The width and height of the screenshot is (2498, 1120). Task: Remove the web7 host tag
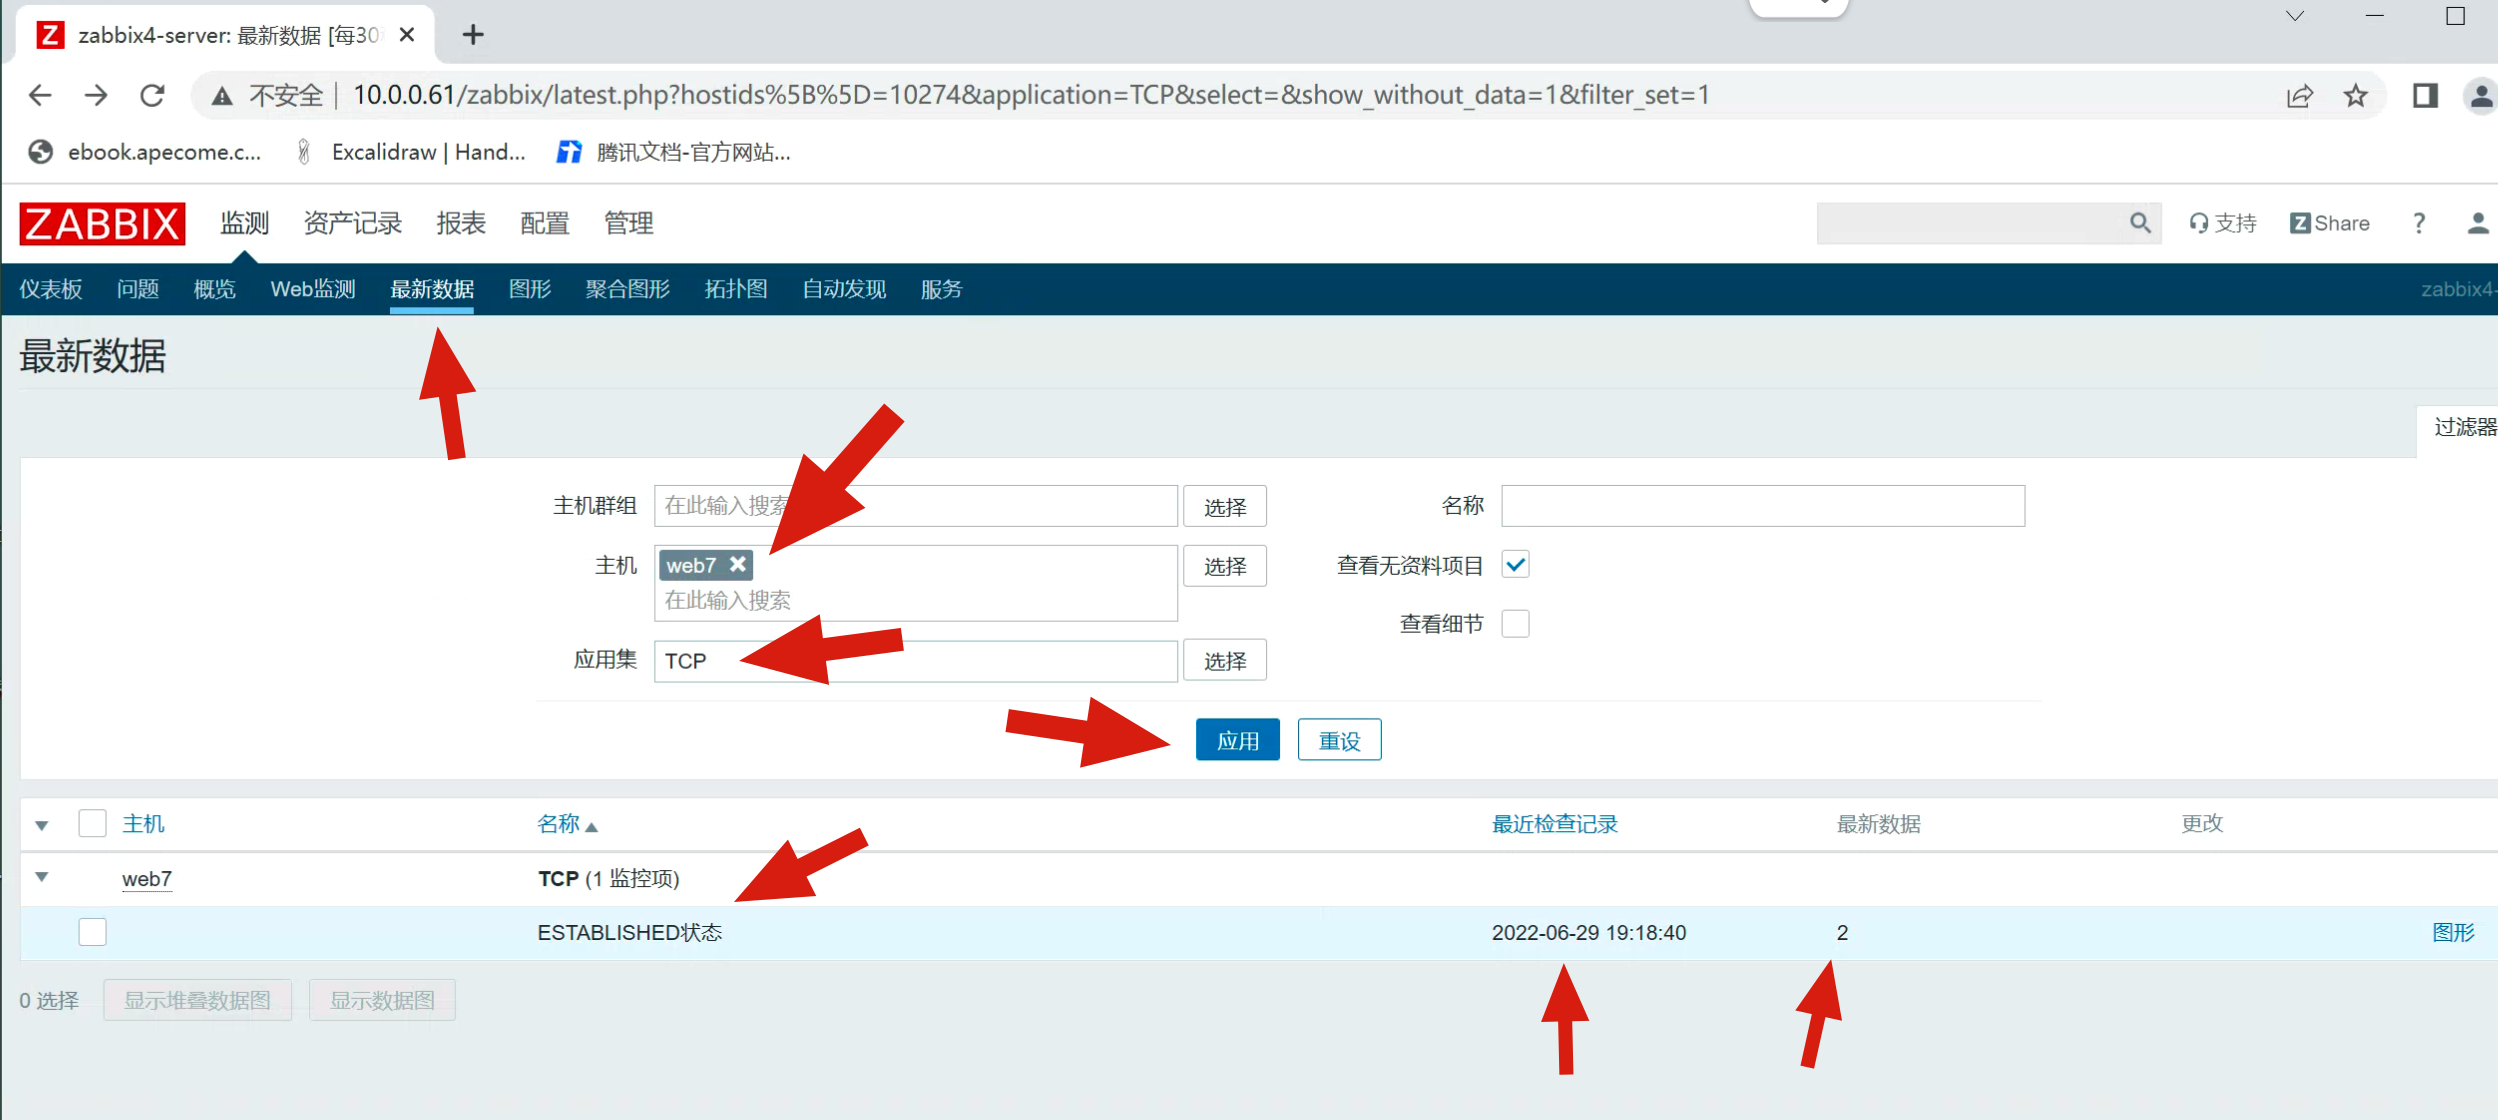point(738,564)
